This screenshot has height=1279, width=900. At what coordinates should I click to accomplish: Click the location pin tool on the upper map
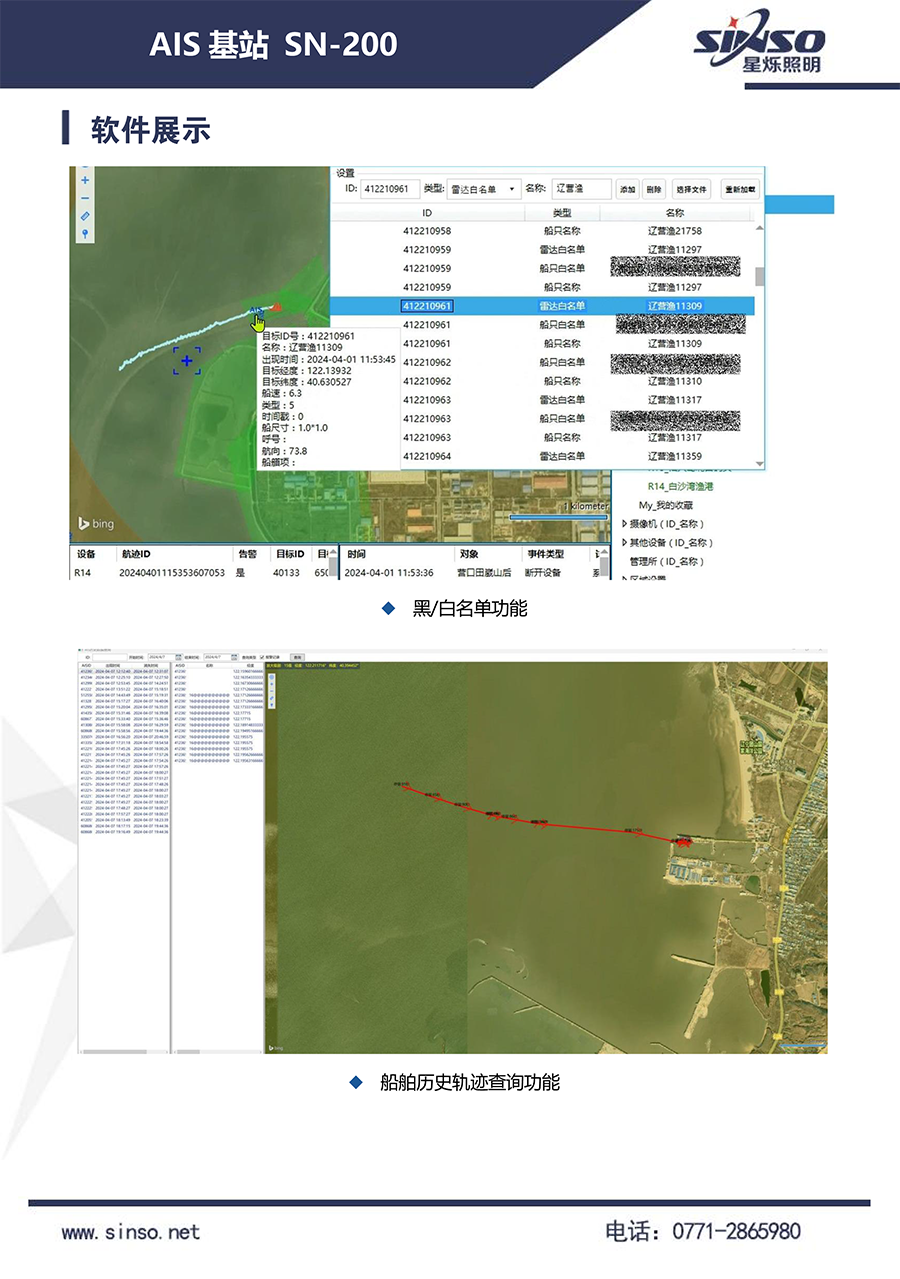pos(85,234)
